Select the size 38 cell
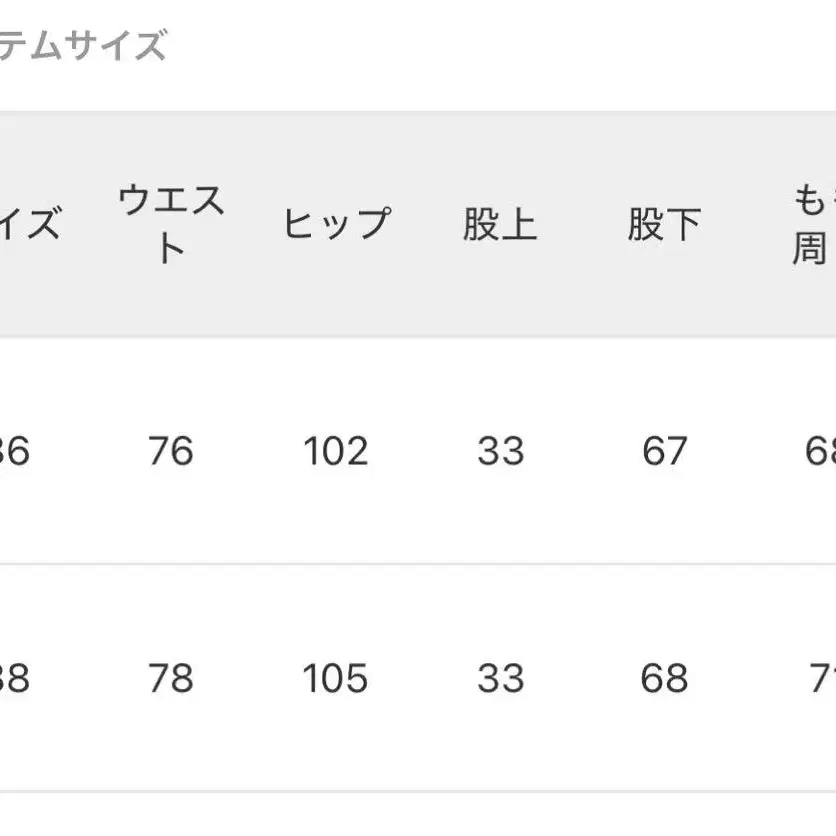Image resolution: width=836 pixels, height=836 pixels. click(15, 679)
